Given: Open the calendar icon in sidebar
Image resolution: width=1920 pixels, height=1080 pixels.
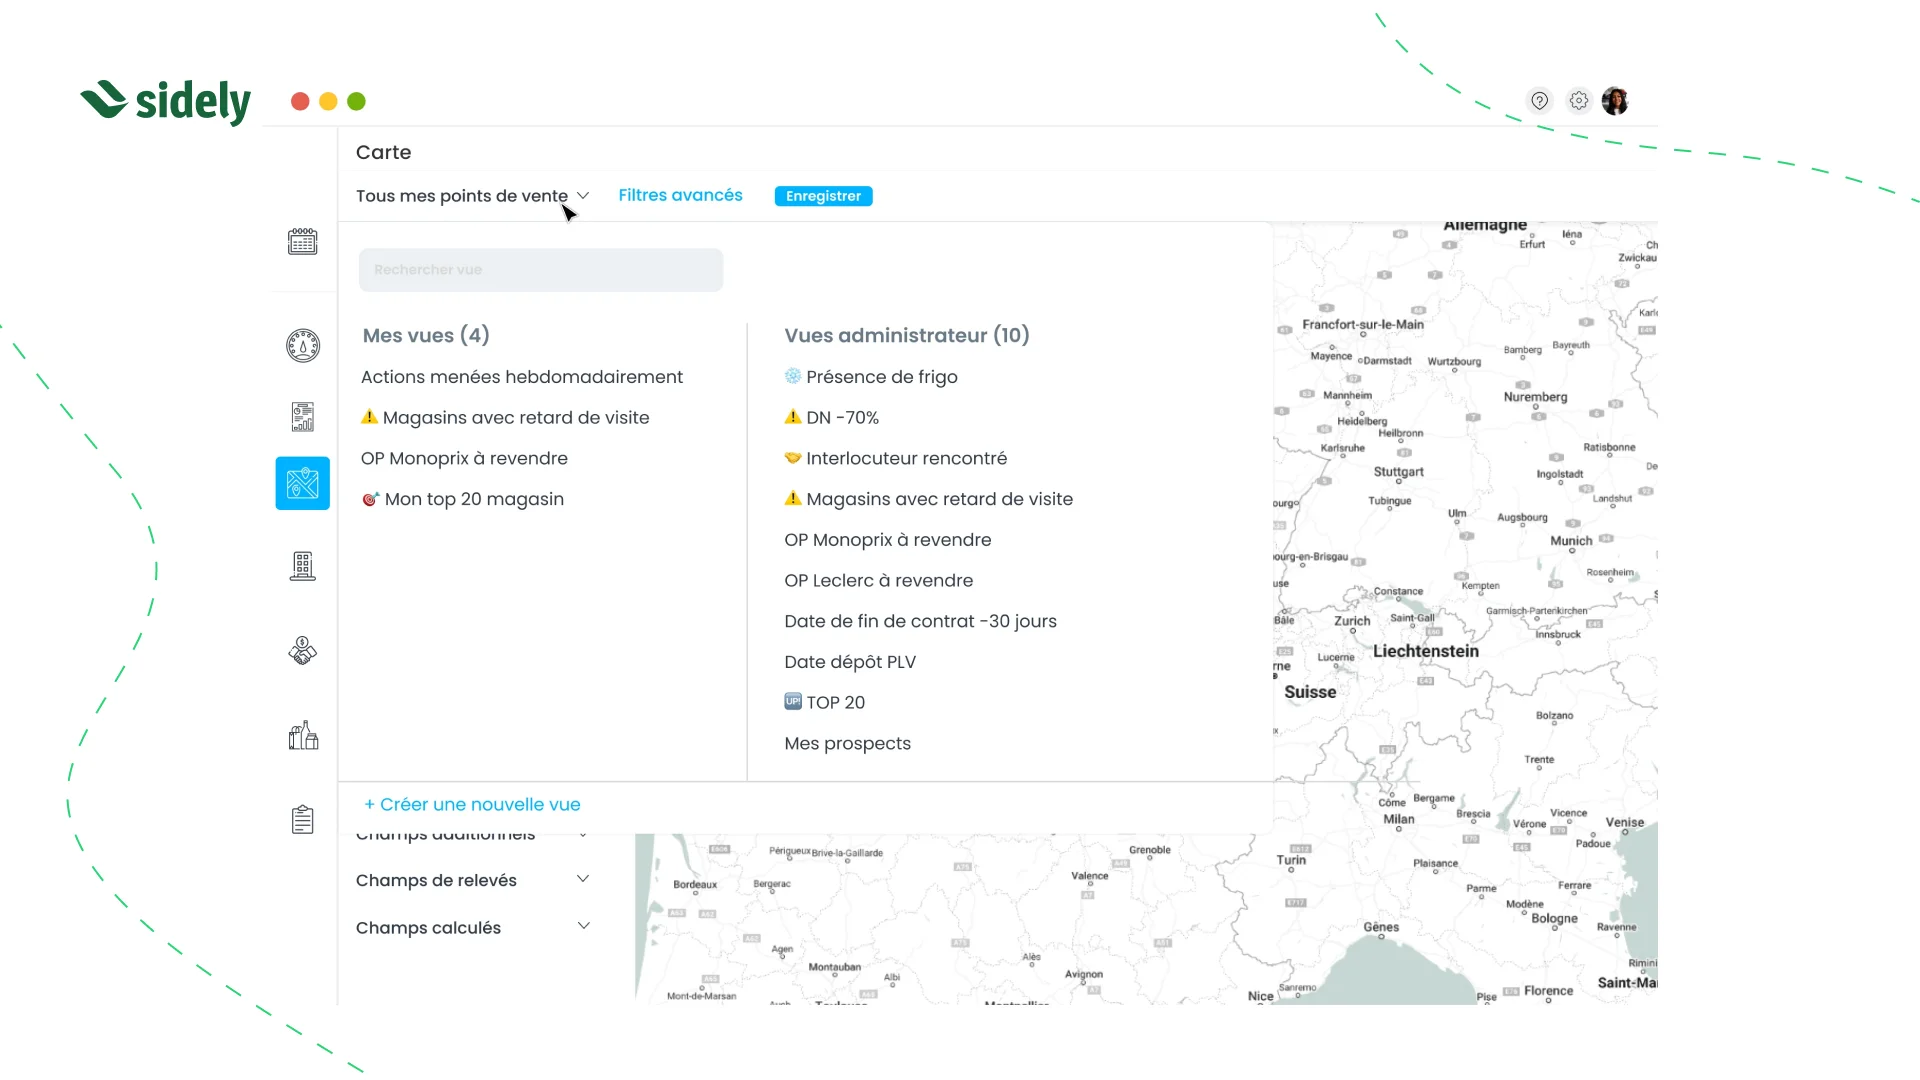Looking at the screenshot, I should click(x=302, y=242).
